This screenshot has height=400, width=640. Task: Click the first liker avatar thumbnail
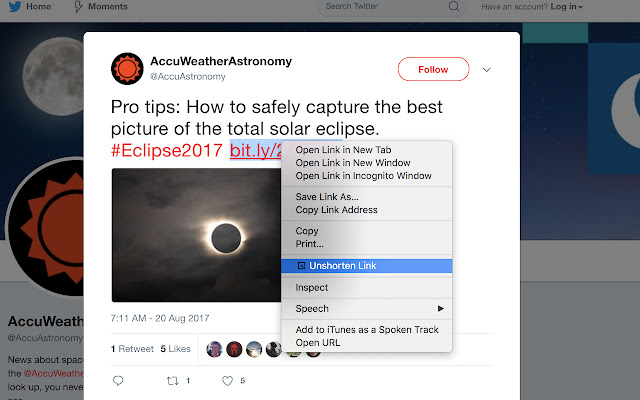point(215,349)
